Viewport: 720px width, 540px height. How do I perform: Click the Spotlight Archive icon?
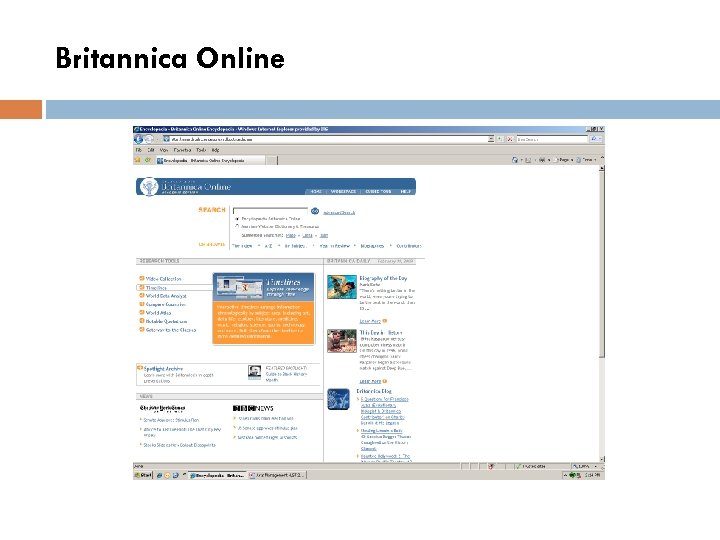pyautogui.click(x=140, y=368)
